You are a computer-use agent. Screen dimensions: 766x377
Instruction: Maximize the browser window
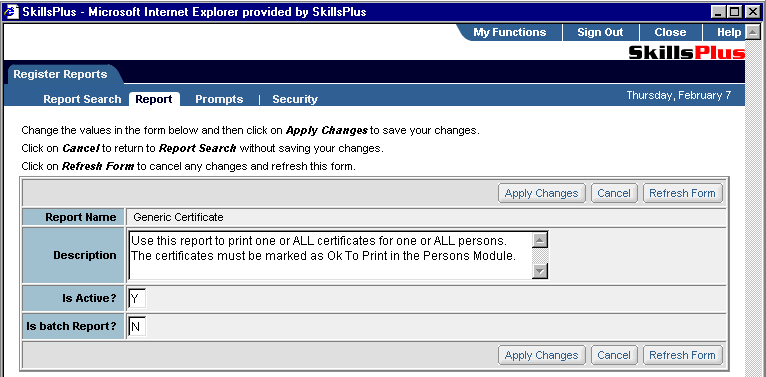[736, 12]
